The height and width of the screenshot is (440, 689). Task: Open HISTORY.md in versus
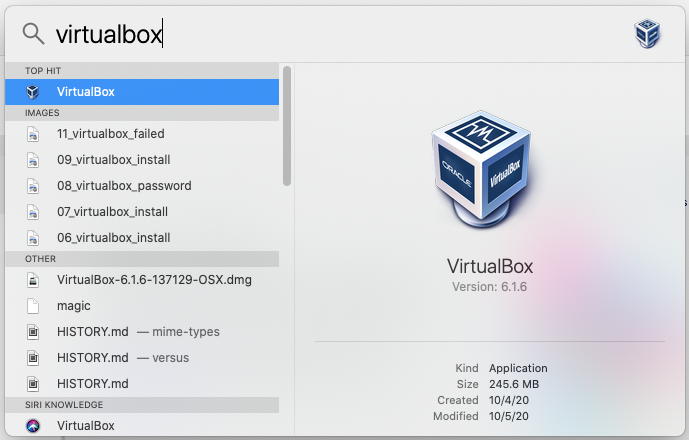123,358
